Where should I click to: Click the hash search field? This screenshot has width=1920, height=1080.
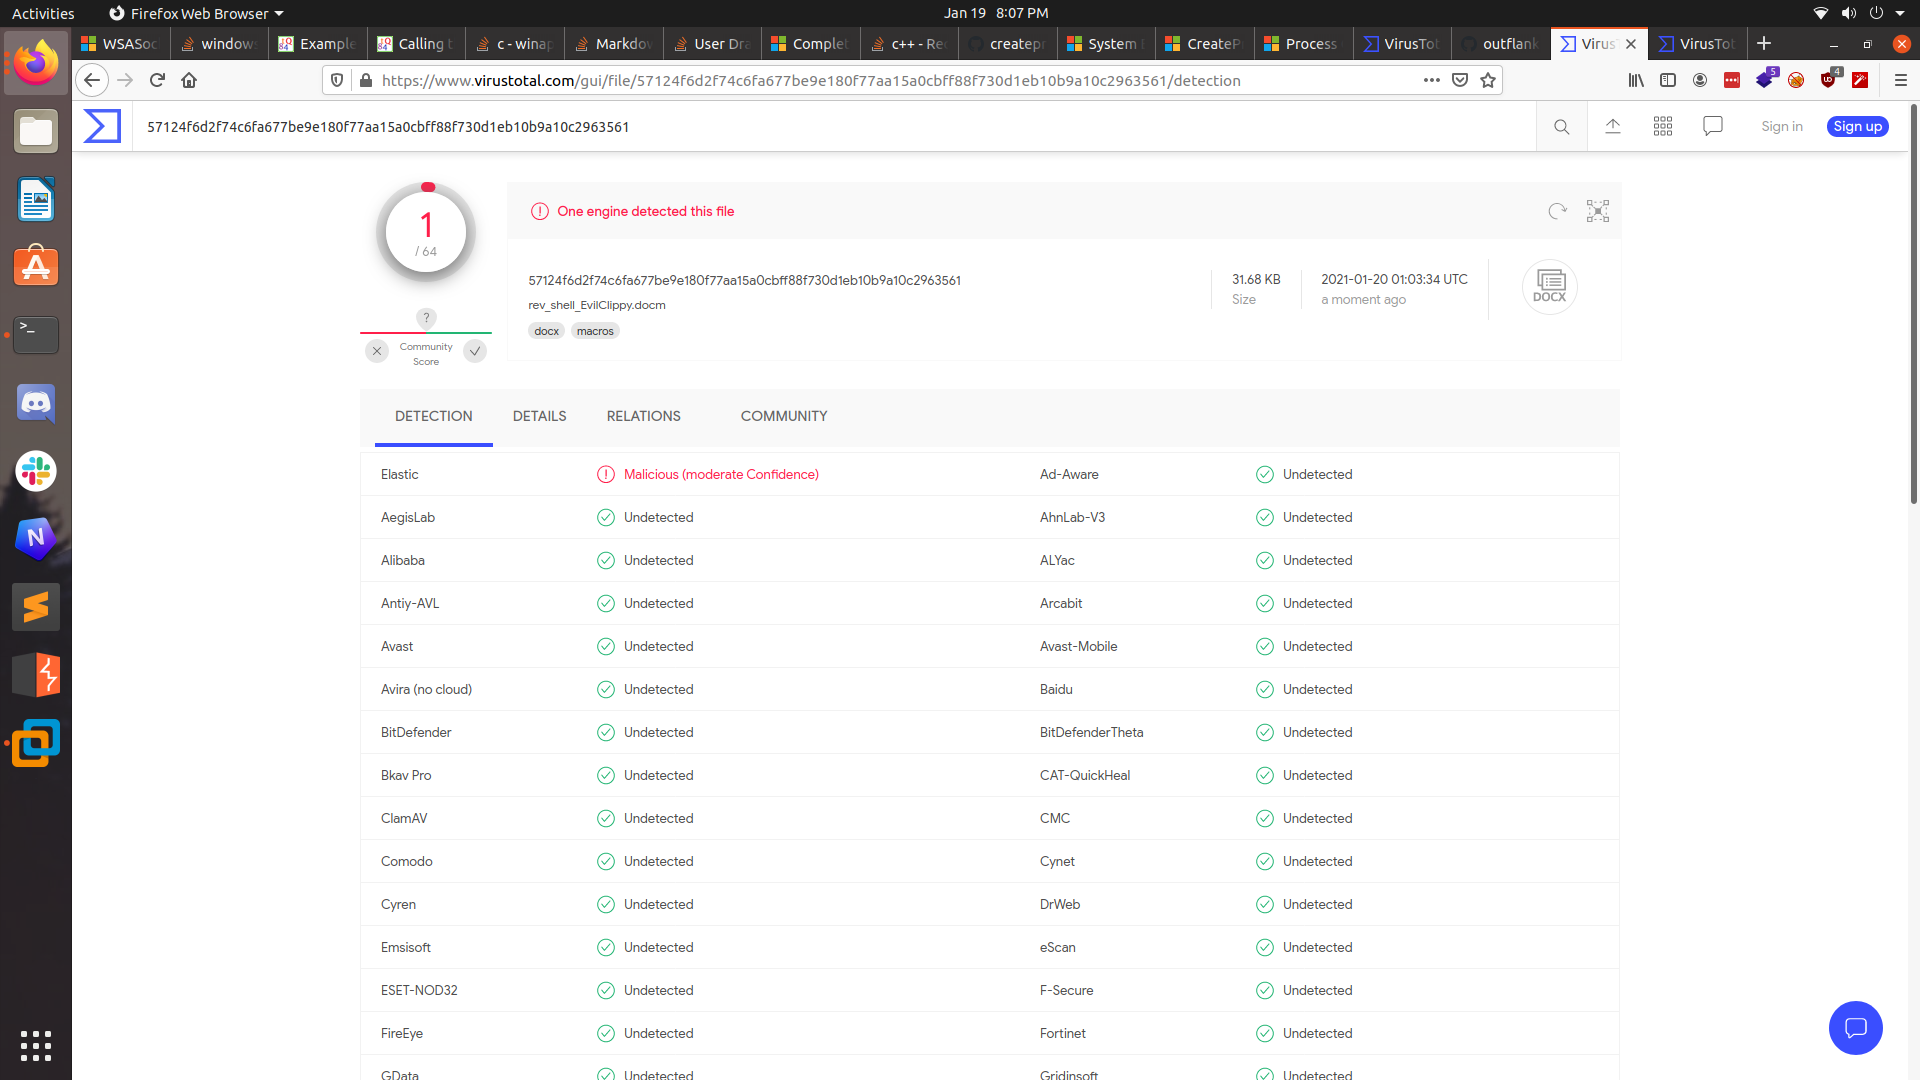pyautogui.click(x=835, y=127)
